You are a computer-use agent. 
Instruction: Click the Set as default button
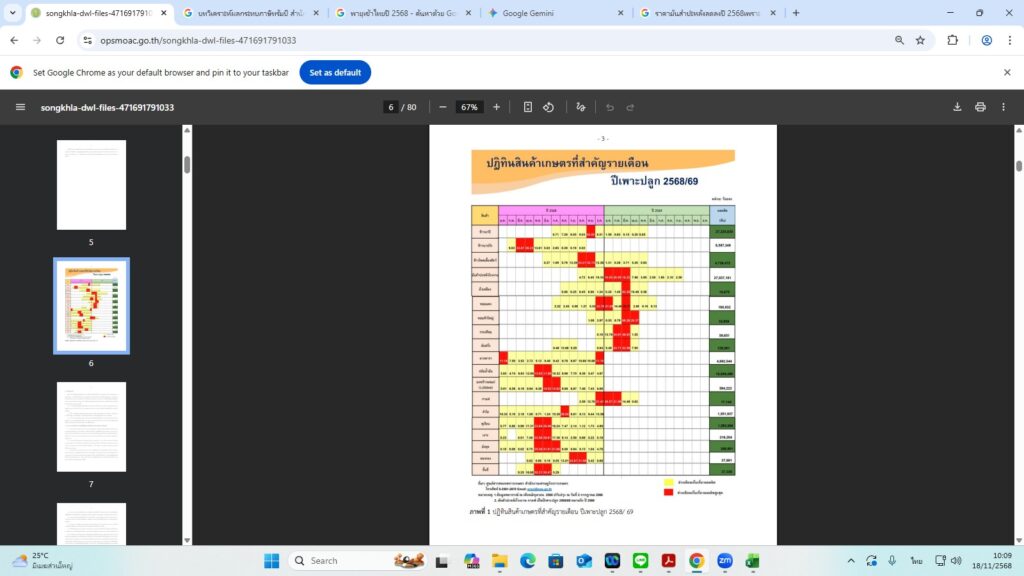point(335,73)
